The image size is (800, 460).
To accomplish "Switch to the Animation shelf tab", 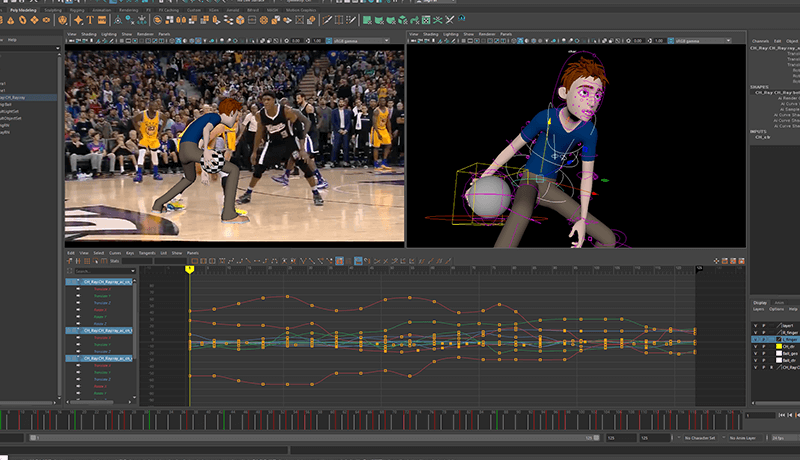I will tap(101, 10).
